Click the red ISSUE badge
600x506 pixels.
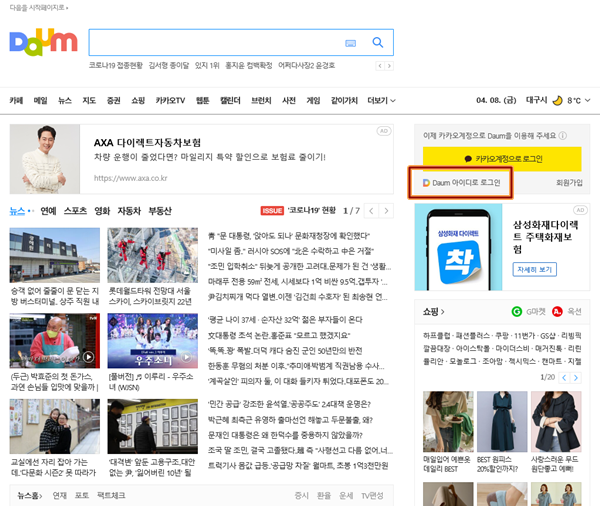point(272,211)
